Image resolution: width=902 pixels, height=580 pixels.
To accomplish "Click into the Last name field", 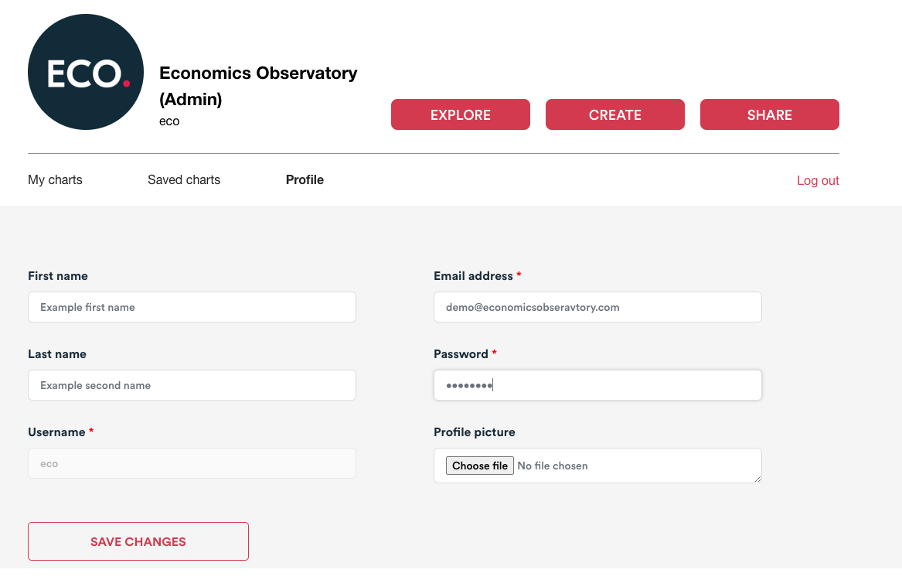I will point(192,386).
